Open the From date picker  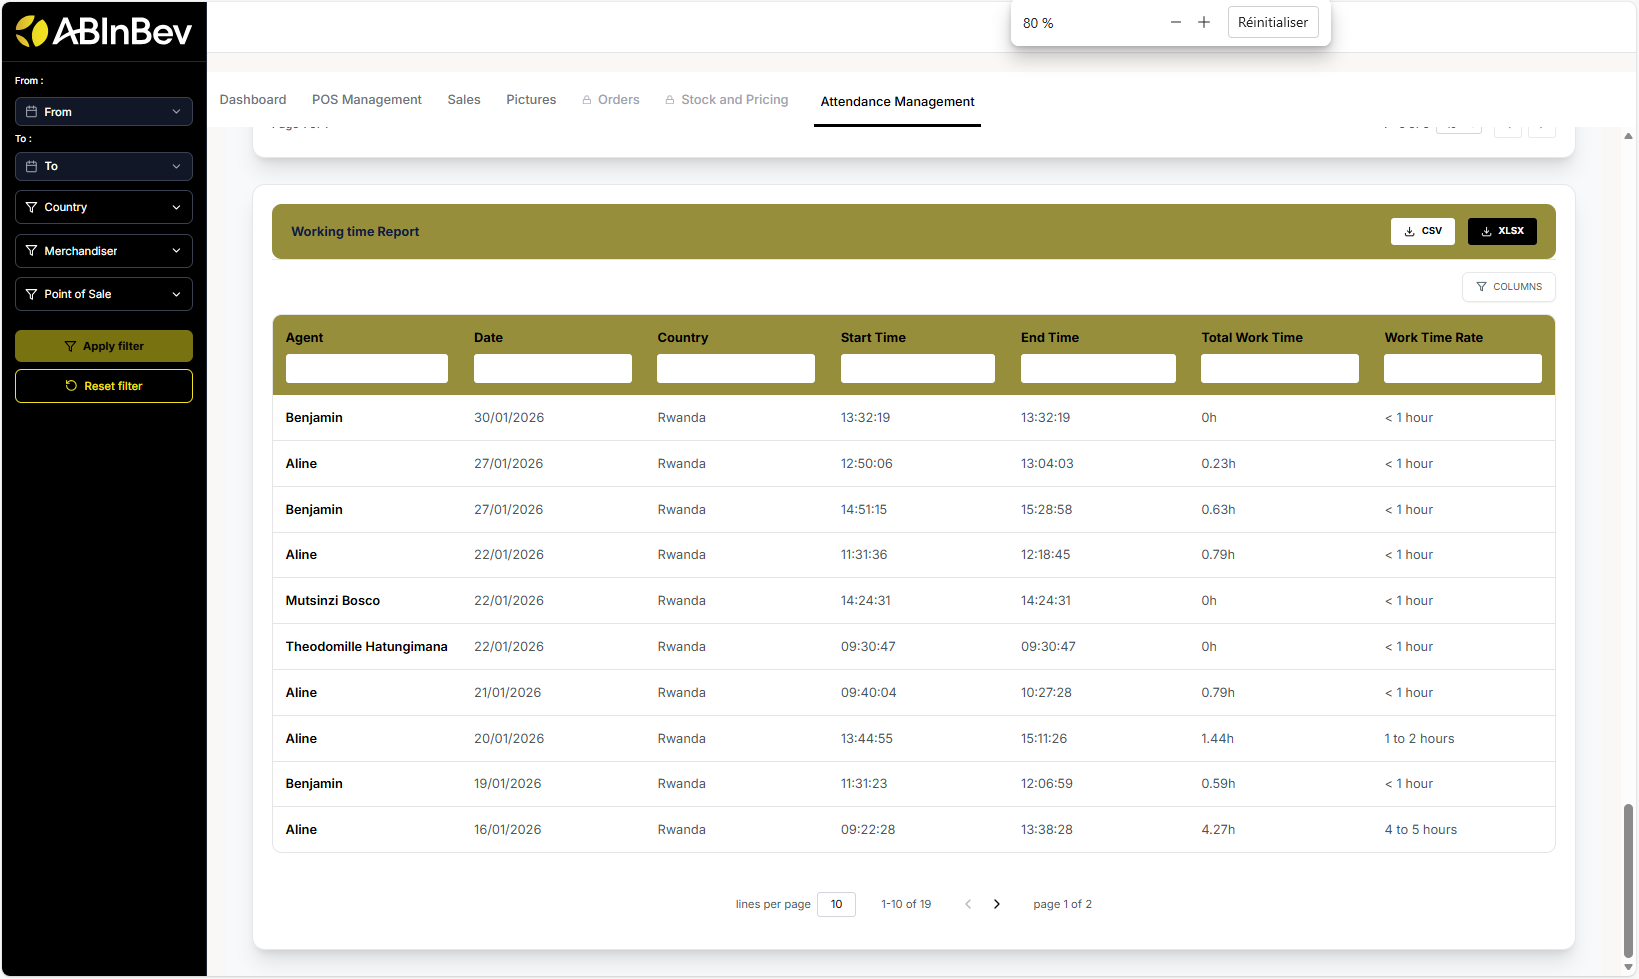pyautogui.click(x=104, y=112)
